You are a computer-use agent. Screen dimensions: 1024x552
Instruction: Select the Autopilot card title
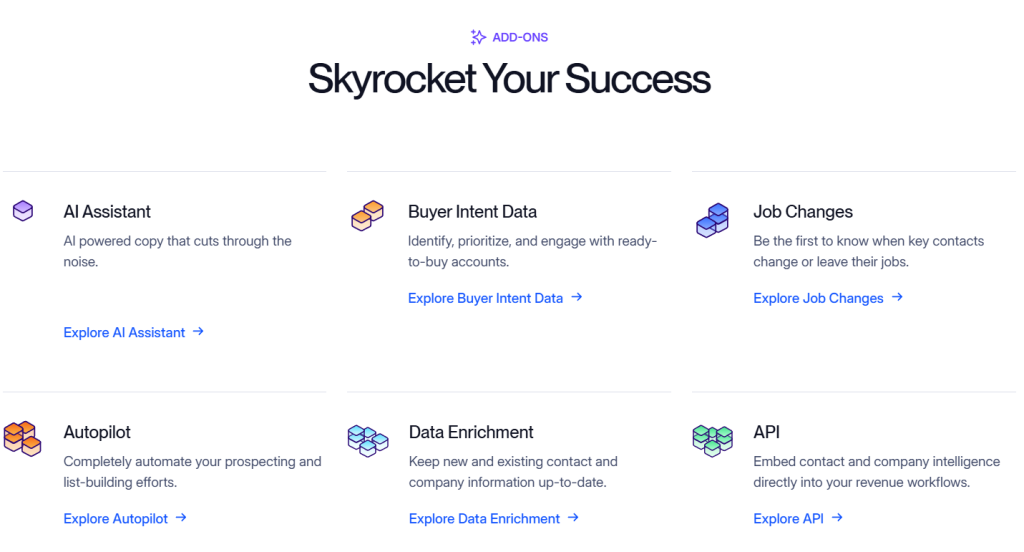click(x=97, y=432)
